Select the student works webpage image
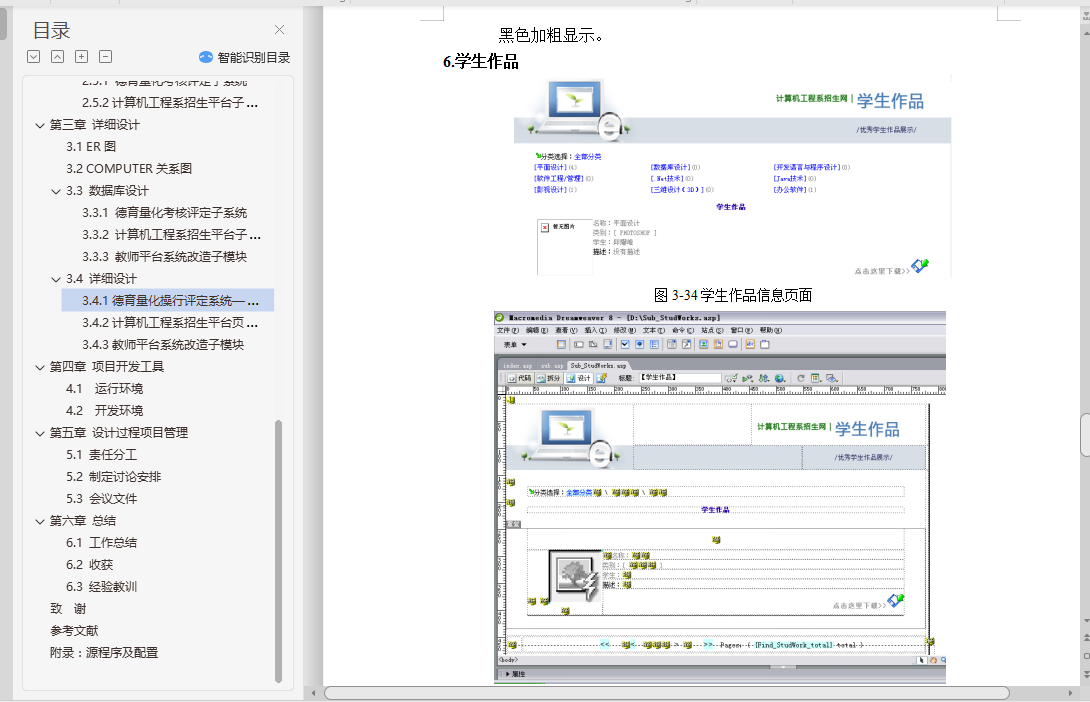Viewport: 1090px width, 702px height. tap(732, 175)
